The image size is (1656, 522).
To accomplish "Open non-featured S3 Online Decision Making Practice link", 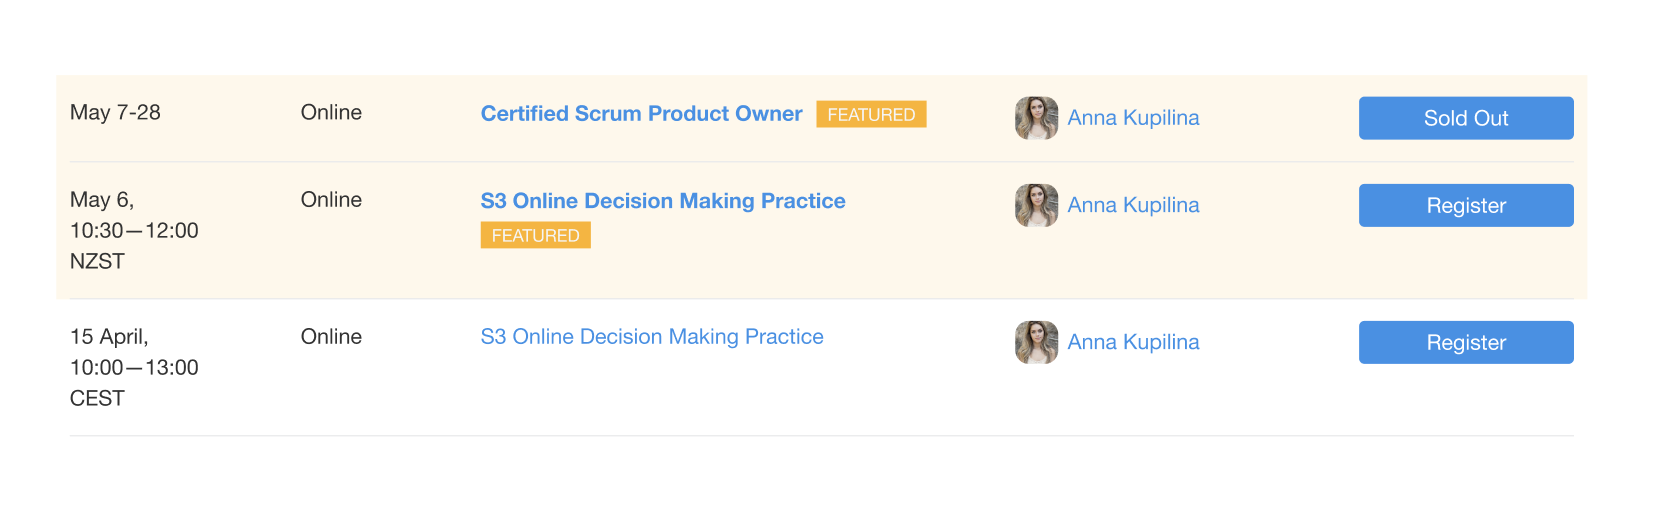I will (x=651, y=337).
